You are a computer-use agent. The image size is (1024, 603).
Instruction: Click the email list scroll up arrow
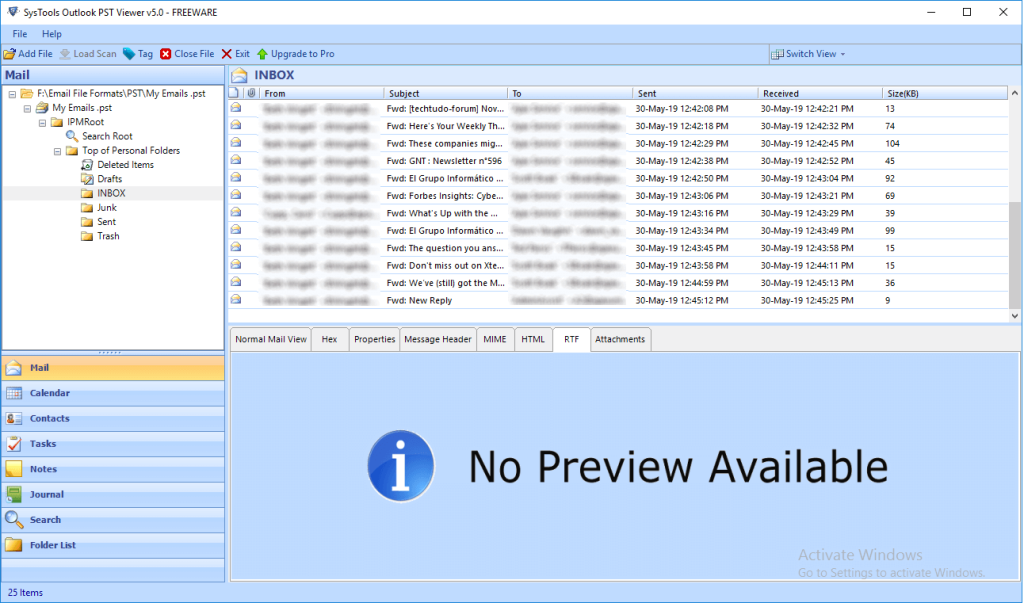(x=1014, y=93)
